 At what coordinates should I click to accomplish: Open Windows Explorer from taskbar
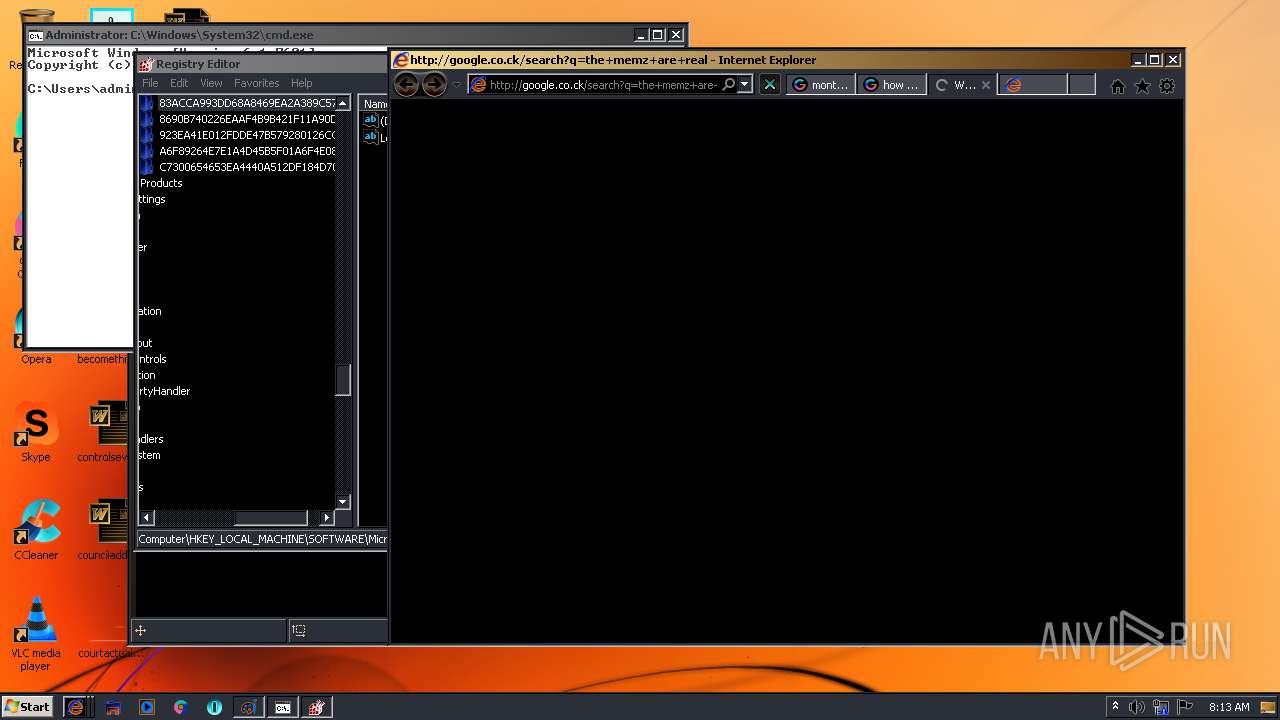[113, 707]
